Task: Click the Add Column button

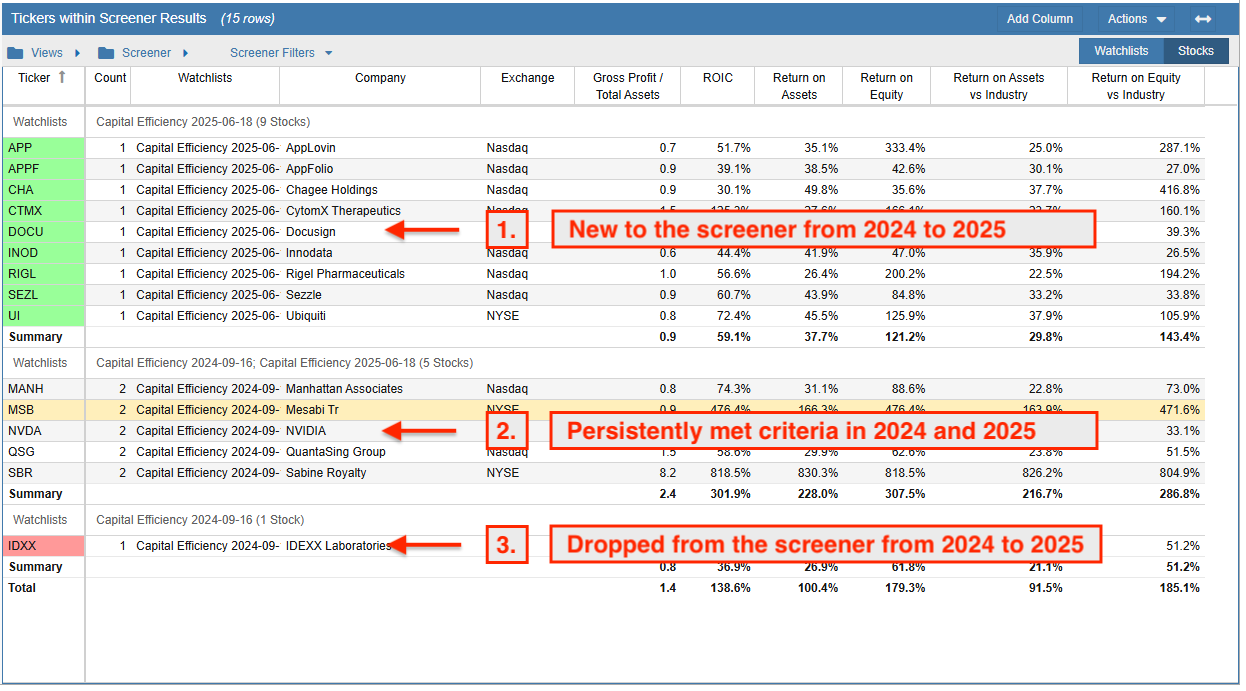Action: click(x=1040, y=19)
